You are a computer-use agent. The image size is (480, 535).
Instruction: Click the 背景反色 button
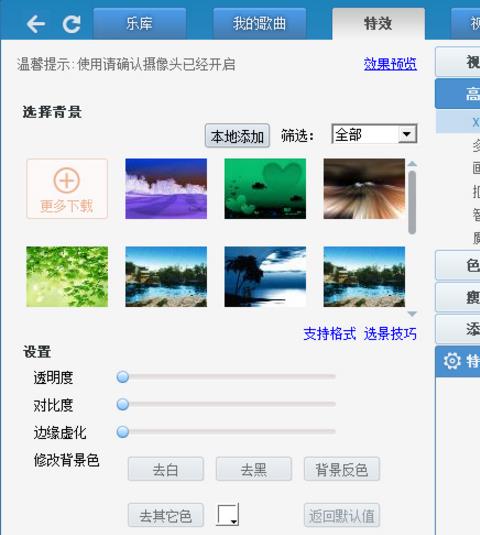(342, 469)
